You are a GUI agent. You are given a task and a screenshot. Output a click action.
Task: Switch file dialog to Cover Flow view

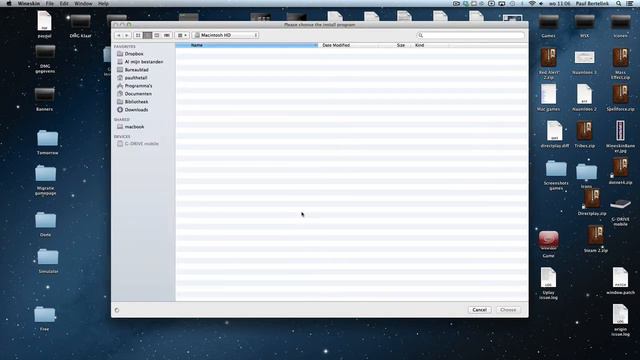click(167, 36)
